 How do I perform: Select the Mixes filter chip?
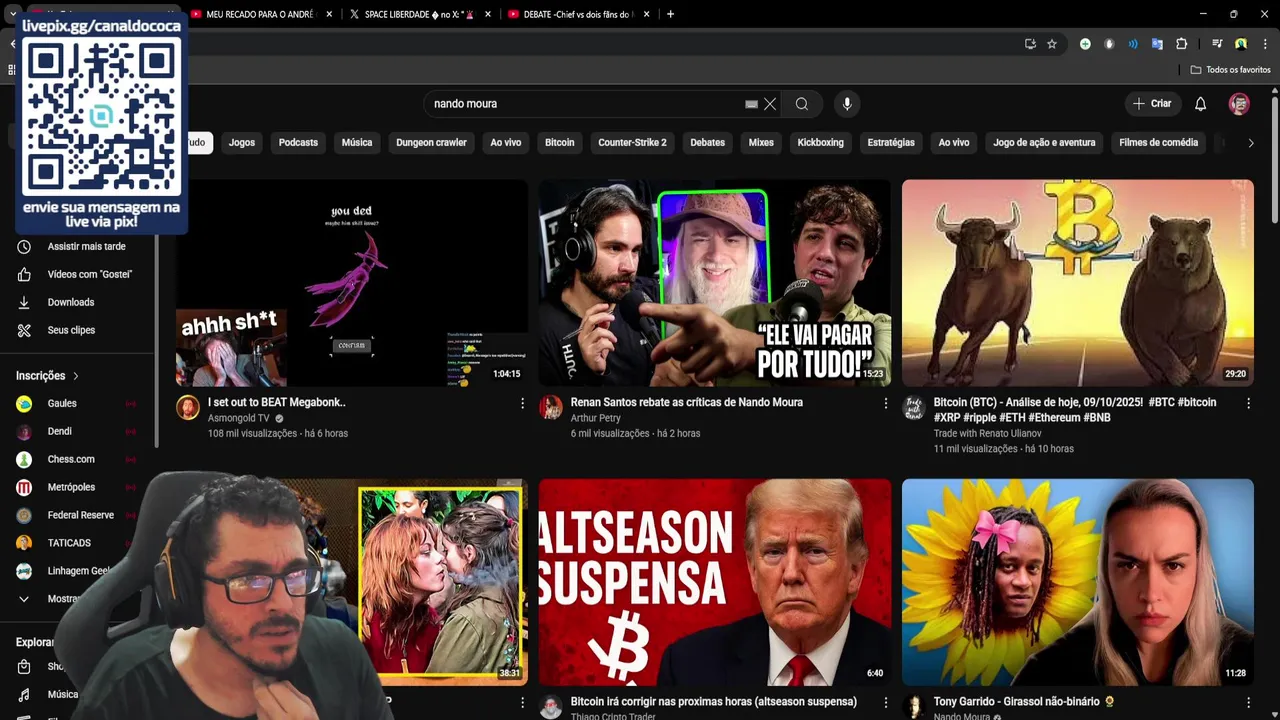761,143
